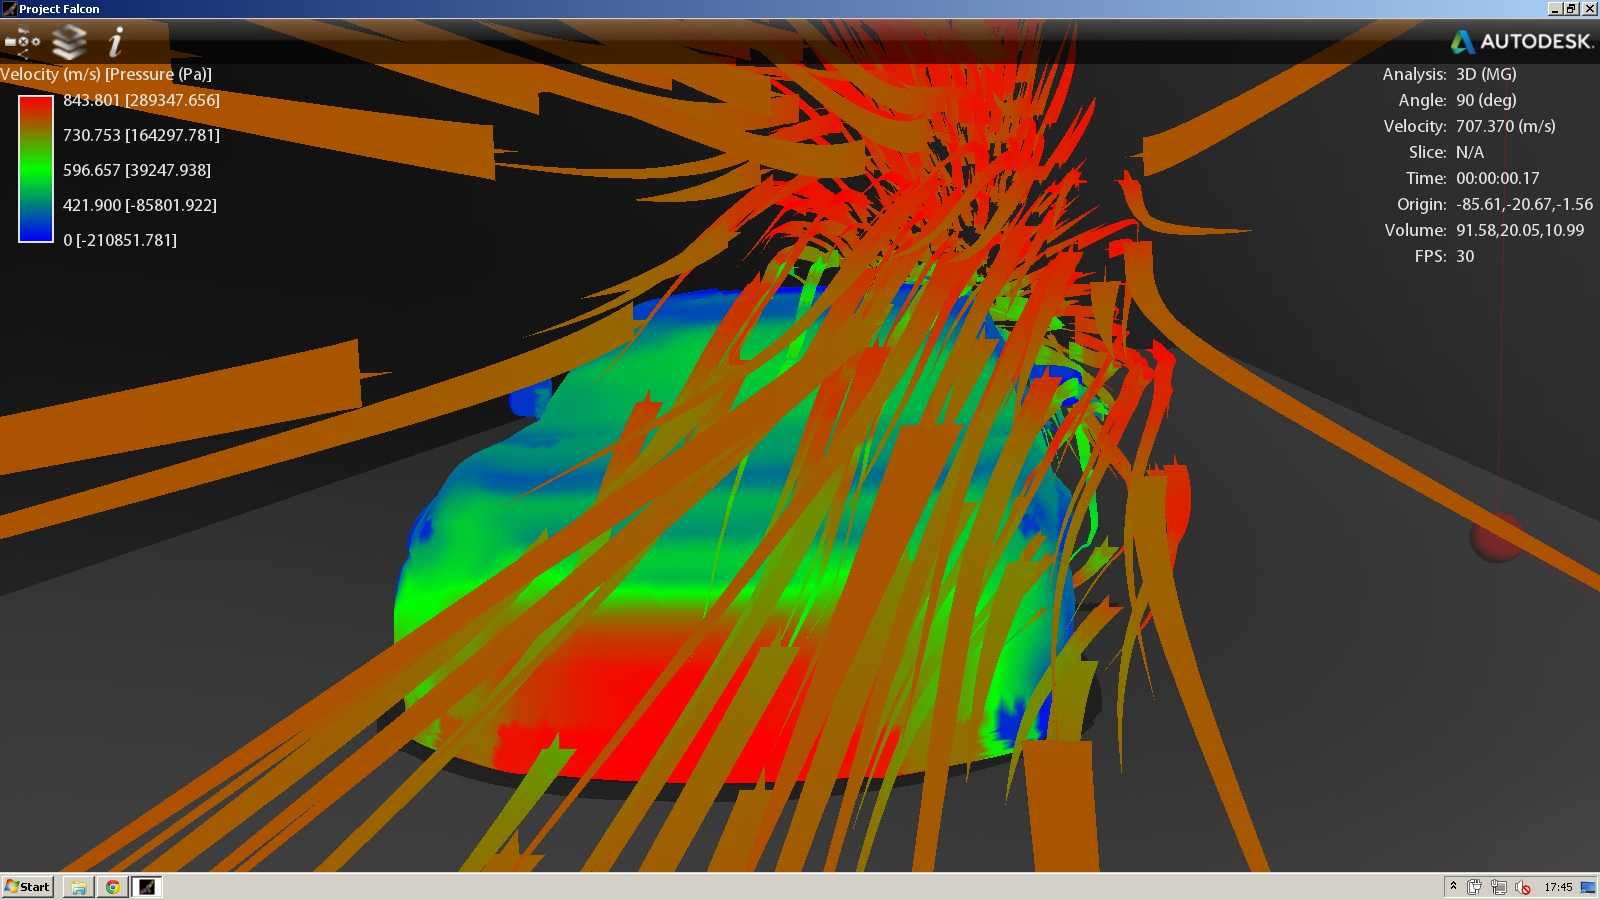Close the Project Falcon window
The image size is (1600, 900).
point(1590,9)
